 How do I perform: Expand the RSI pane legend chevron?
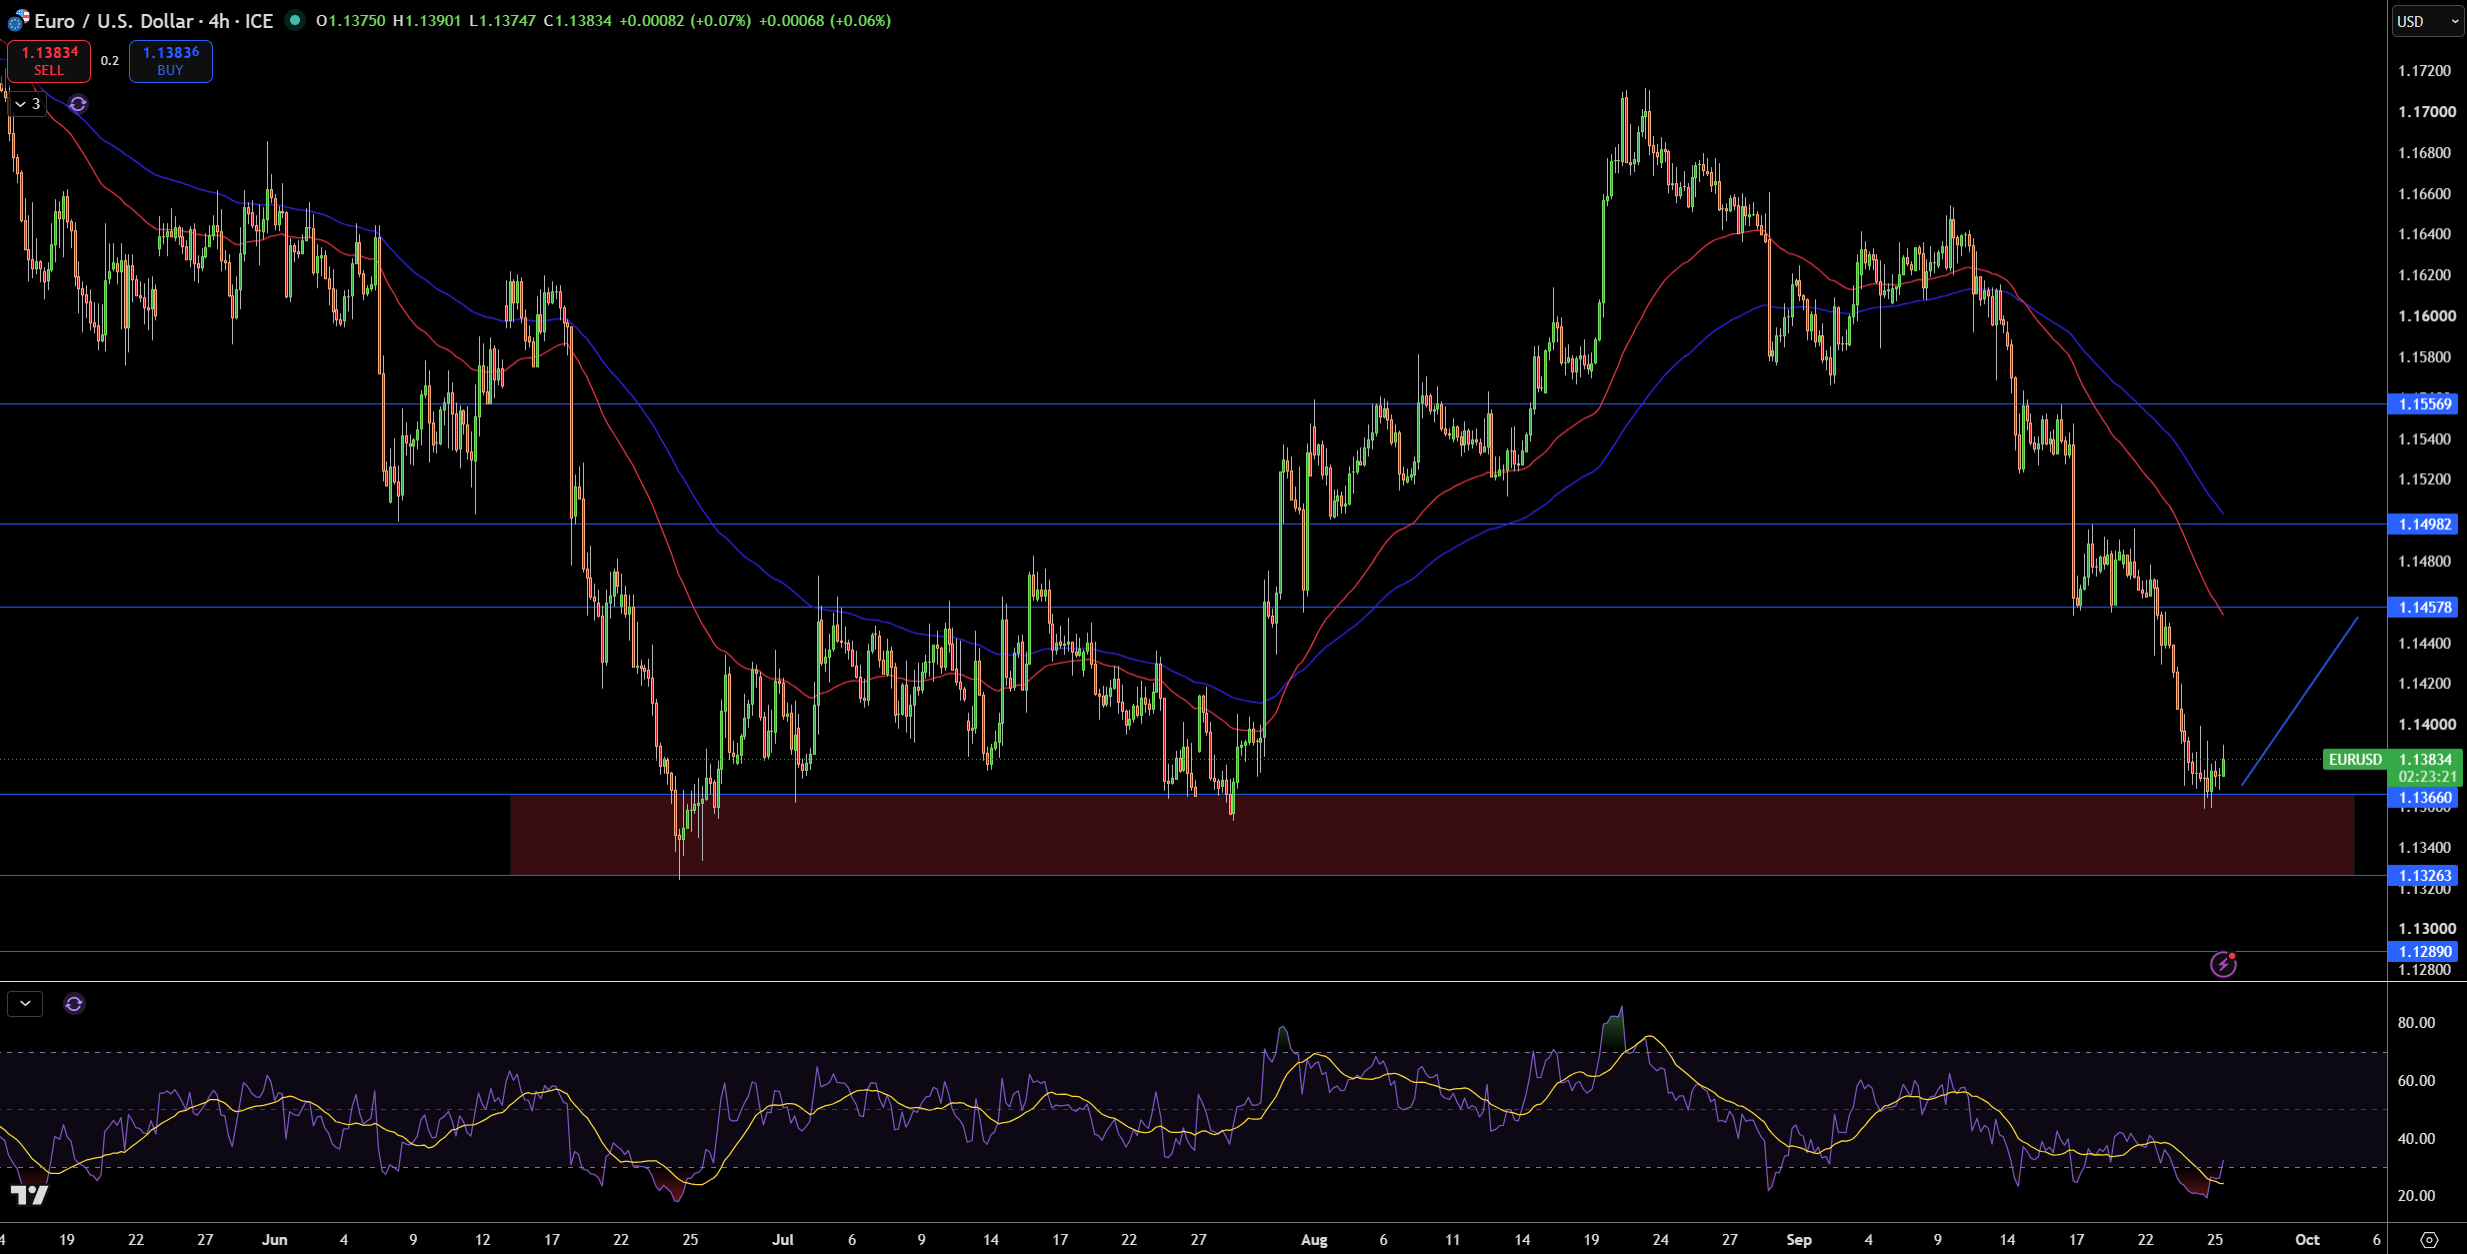[x=25, y=1003]
